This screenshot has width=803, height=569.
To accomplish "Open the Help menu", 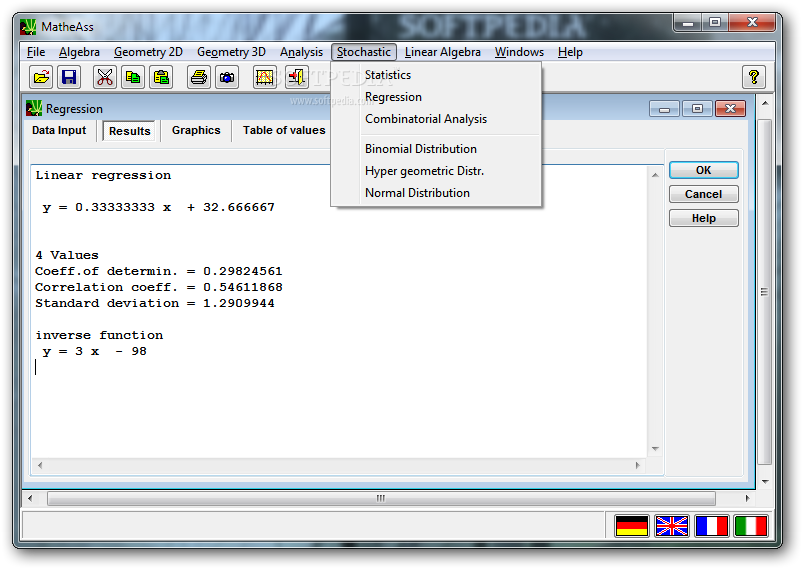I will (x=570, y=52).
